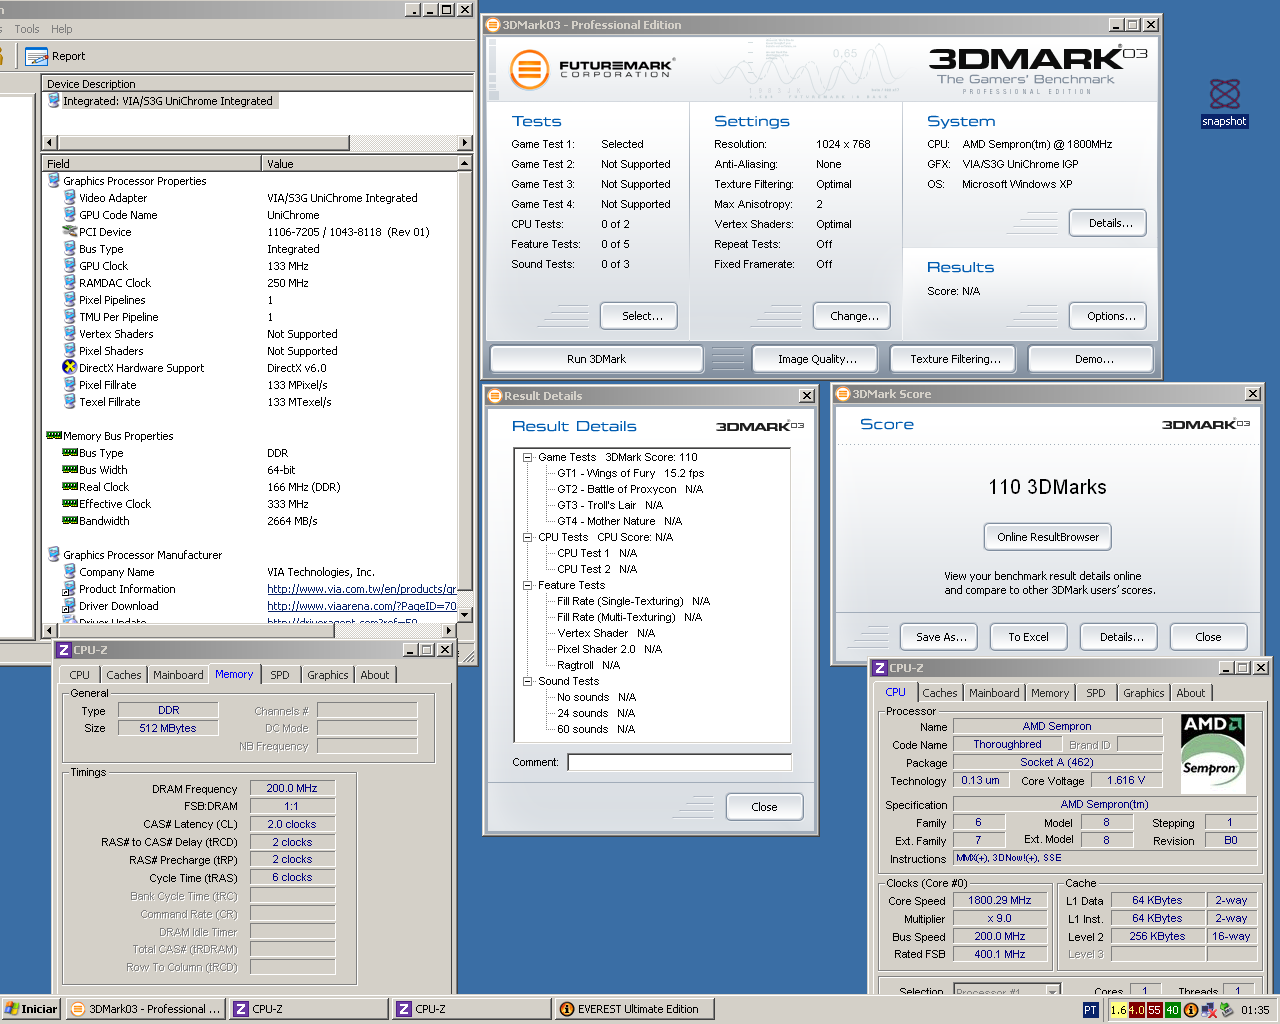This screenshot has width=1280, height=1024.
Task: Open the Tools menu in EVEREST
Action: pyautogui.click(x=27, y=29)
